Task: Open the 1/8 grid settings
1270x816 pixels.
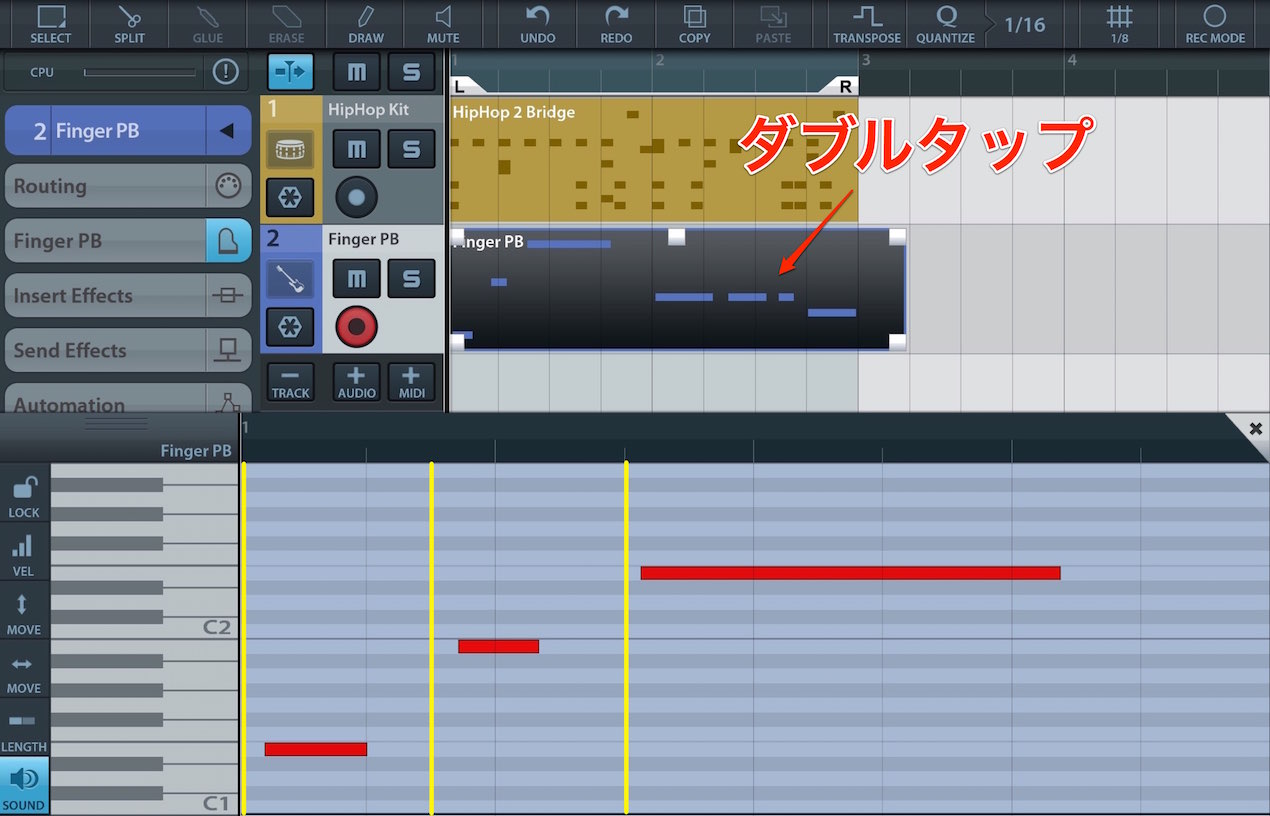Action: [1119, 24]
